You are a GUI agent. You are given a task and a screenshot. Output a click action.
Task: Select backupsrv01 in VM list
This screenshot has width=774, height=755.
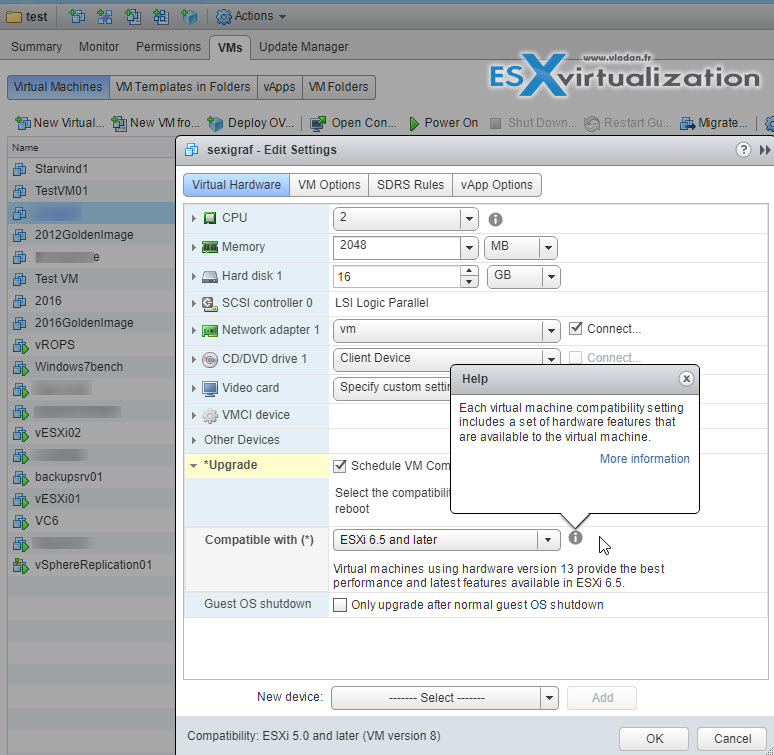[91, 478]
